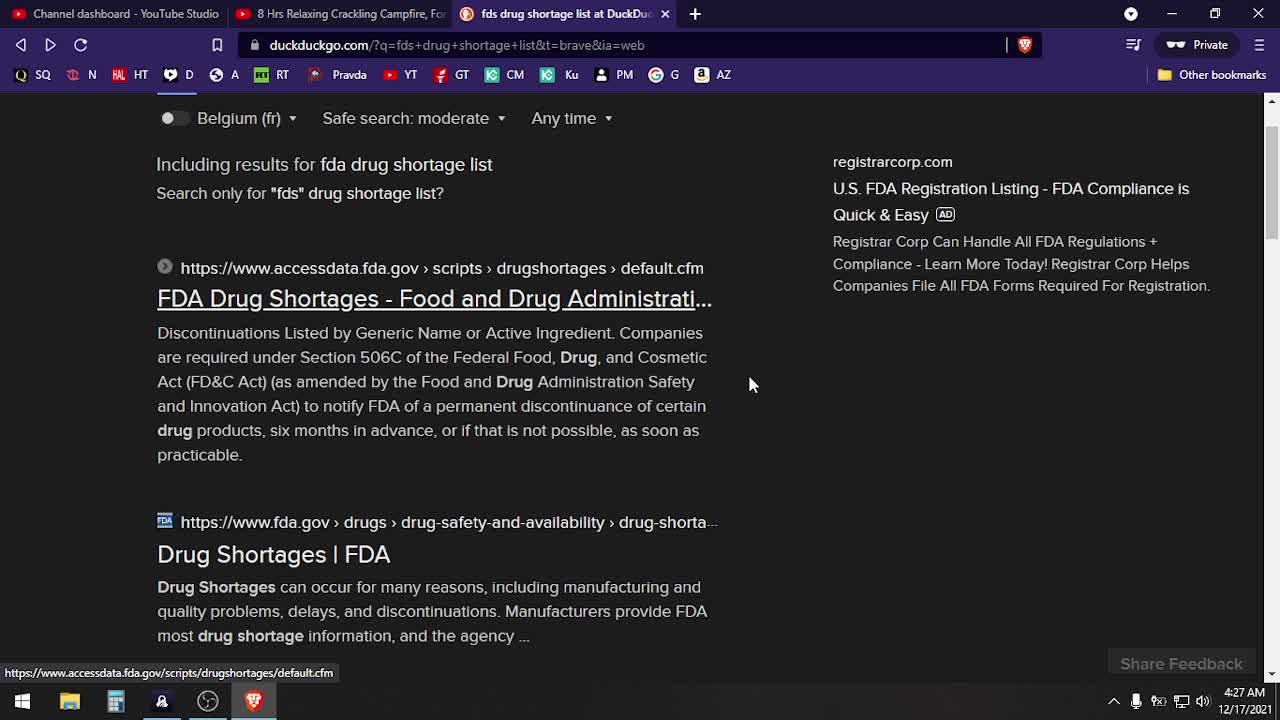The width and height of the screenshot is (1280, 720).
Task: Open the media playlist control icon
Action: tap(1133, 45)
